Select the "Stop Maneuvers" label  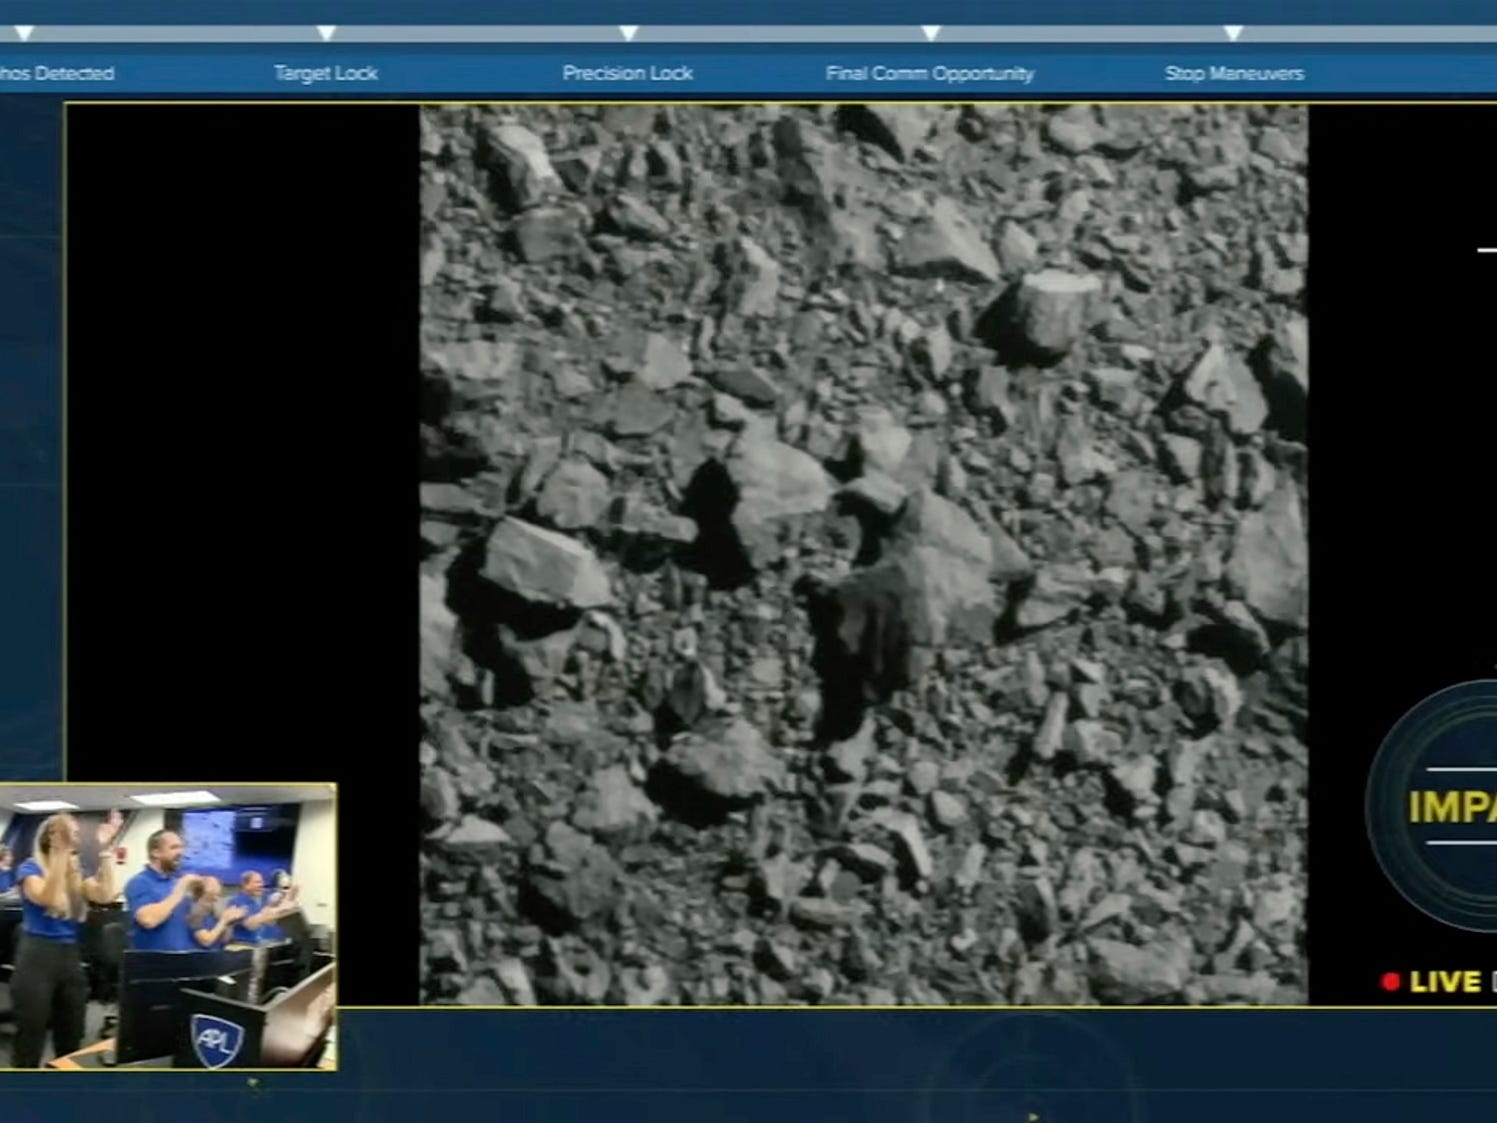[x=1234, y=73]
